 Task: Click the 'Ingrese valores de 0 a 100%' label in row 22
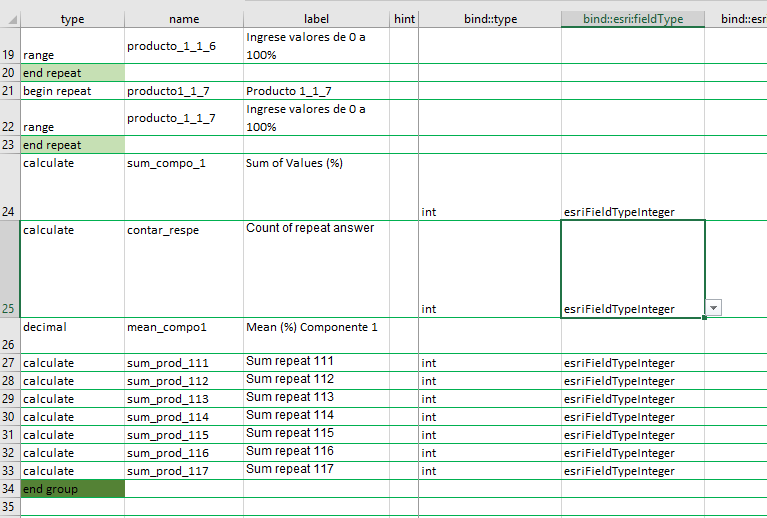tap(316, 117)
